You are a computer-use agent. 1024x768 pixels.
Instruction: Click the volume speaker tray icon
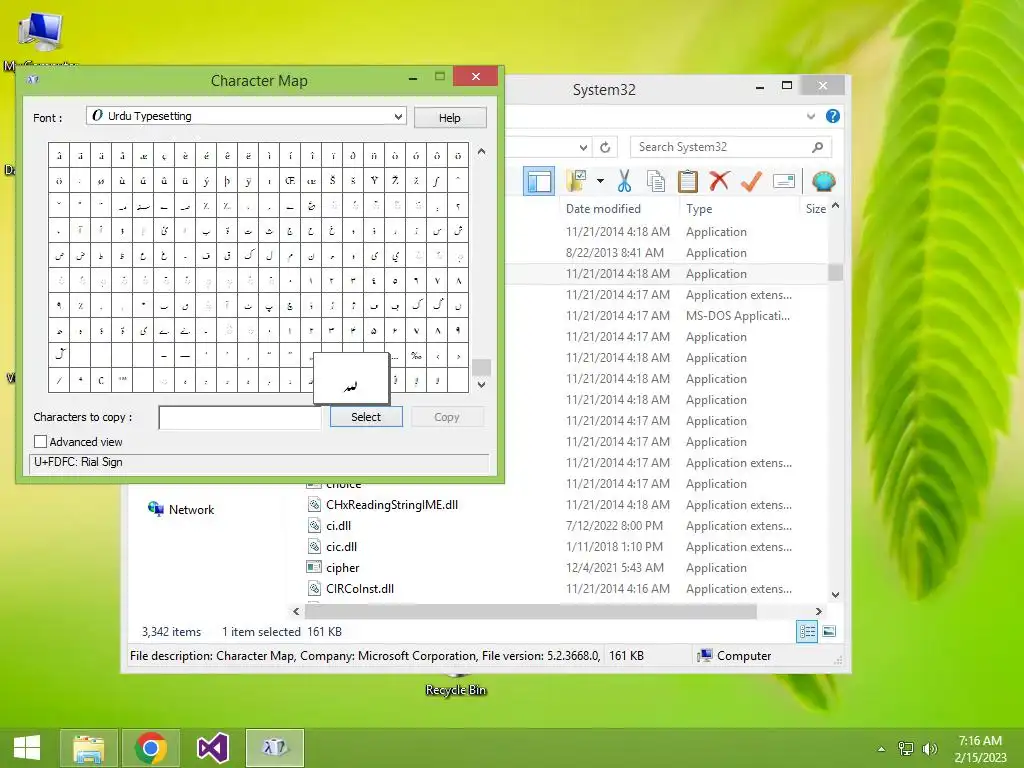click(929, 748)
